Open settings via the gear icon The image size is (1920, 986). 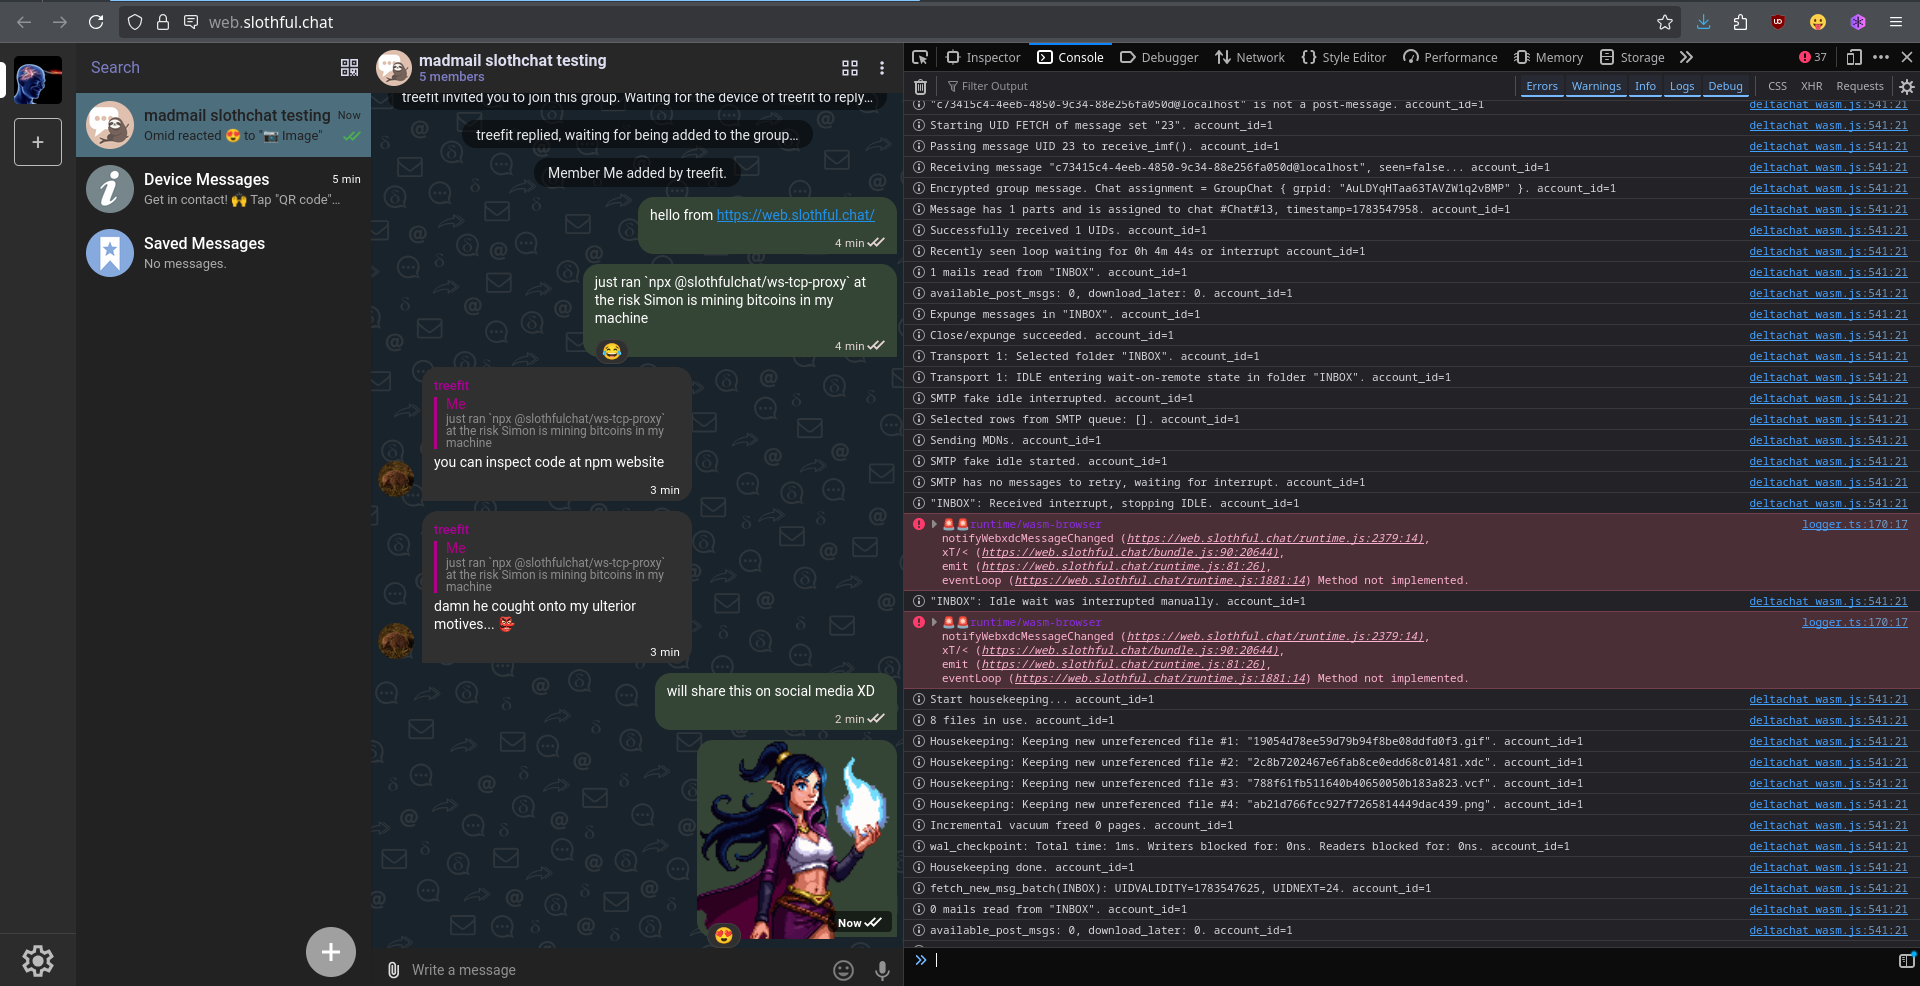pos(38,961)
